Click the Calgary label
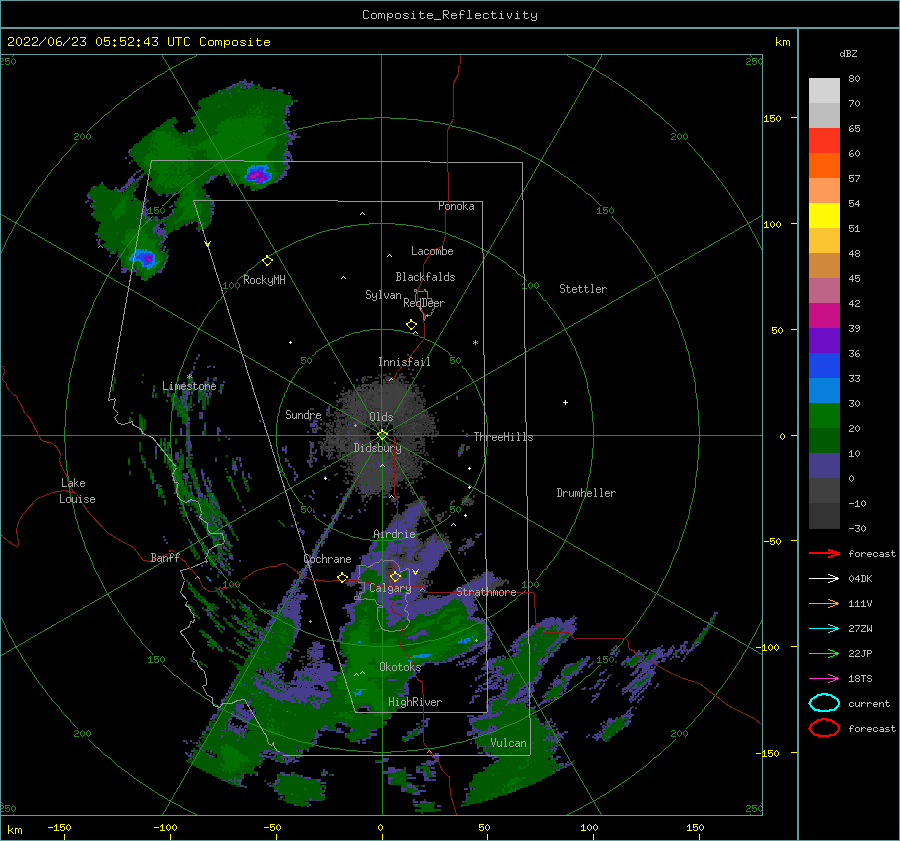The image size is (900, 841). (x=390, y=588)
